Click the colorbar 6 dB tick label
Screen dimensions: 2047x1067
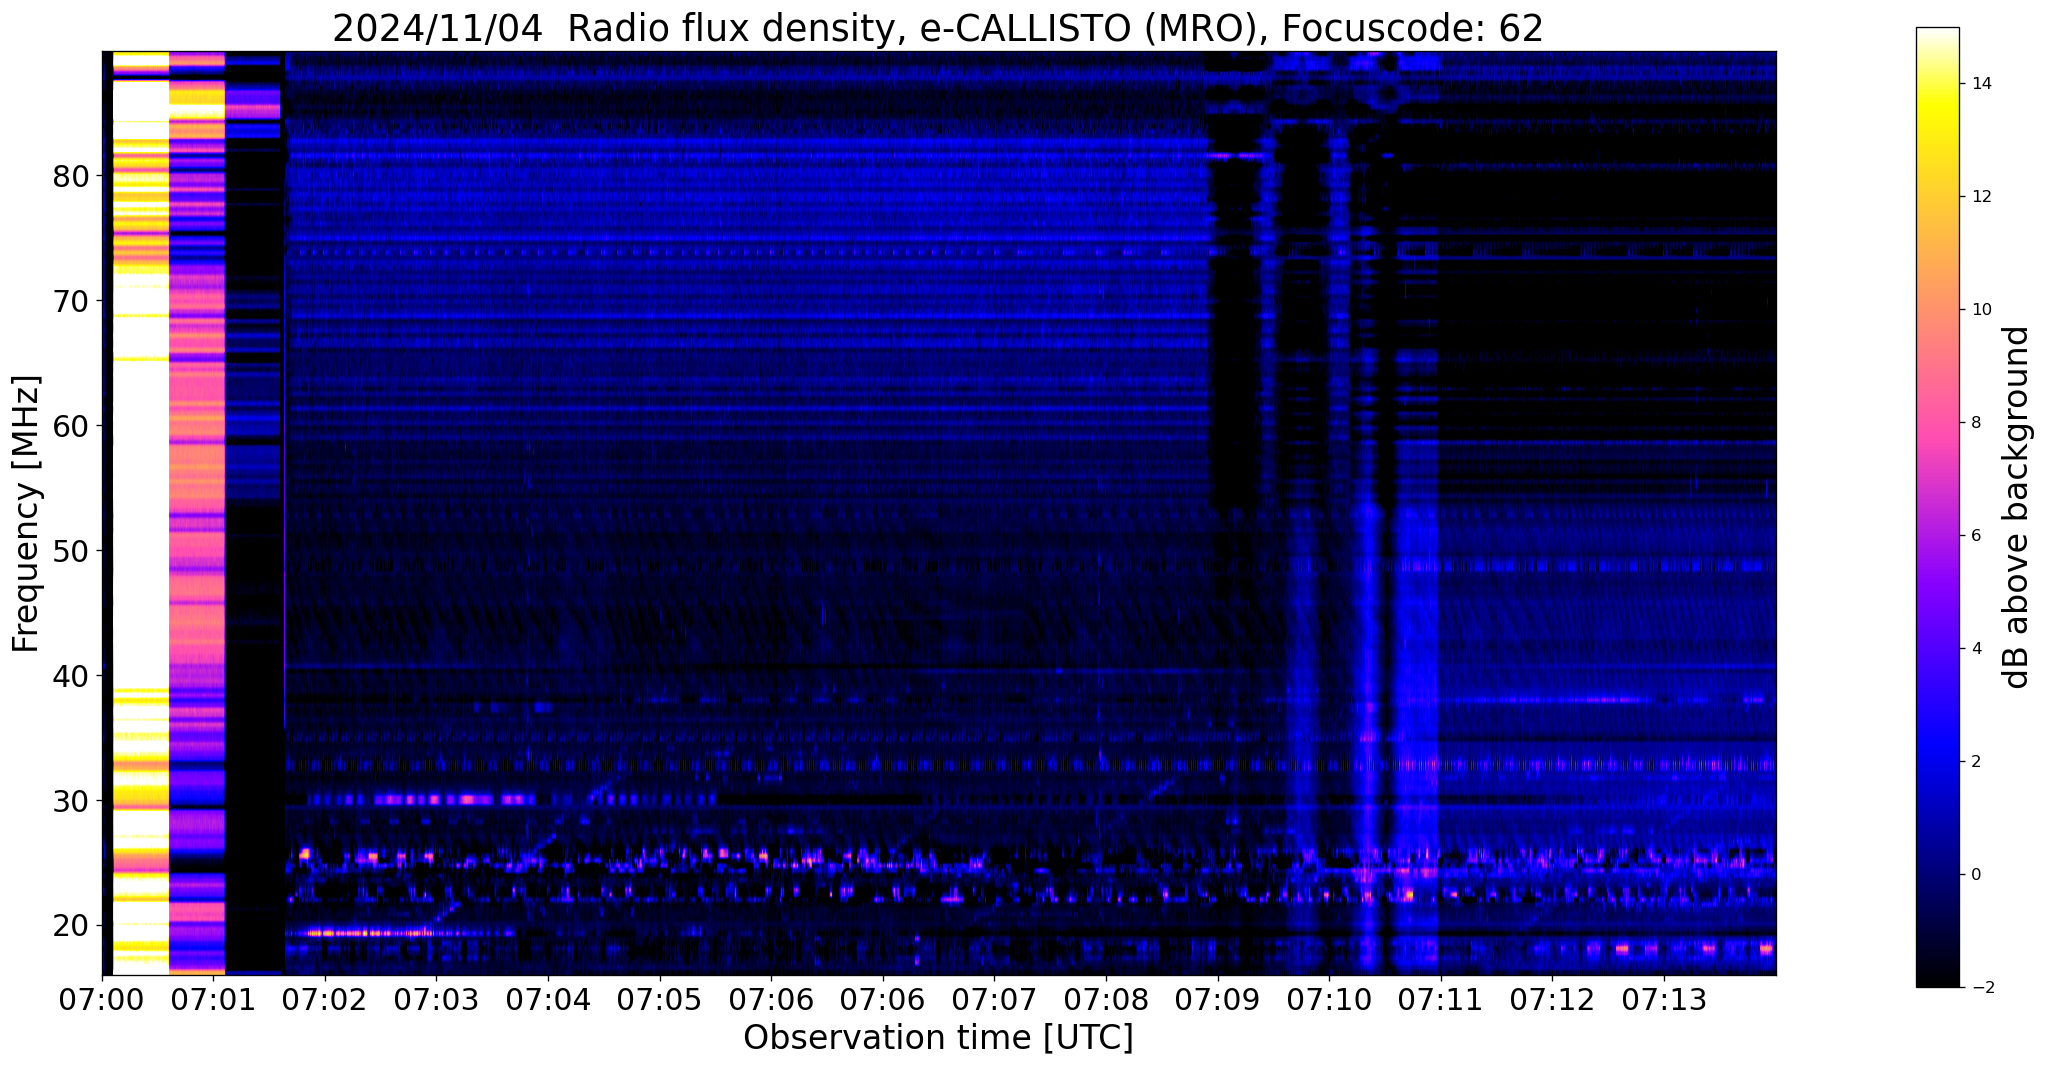(1974, 536)
